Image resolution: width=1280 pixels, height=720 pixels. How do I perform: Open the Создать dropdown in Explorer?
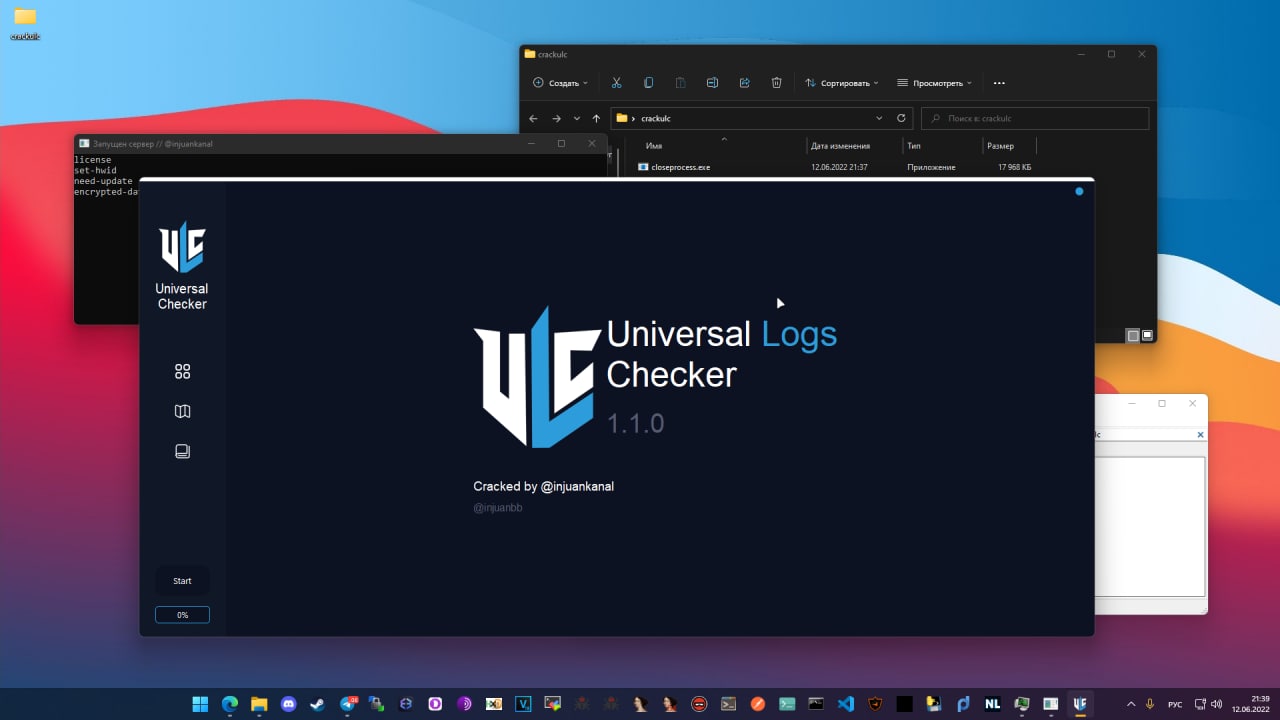(560, 83)
